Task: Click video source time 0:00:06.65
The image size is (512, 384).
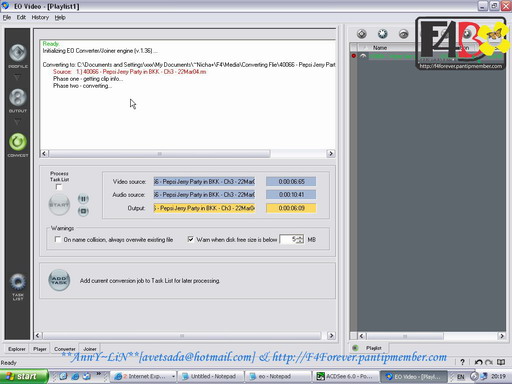Action: pyautogui.click(x=291, y=181)
